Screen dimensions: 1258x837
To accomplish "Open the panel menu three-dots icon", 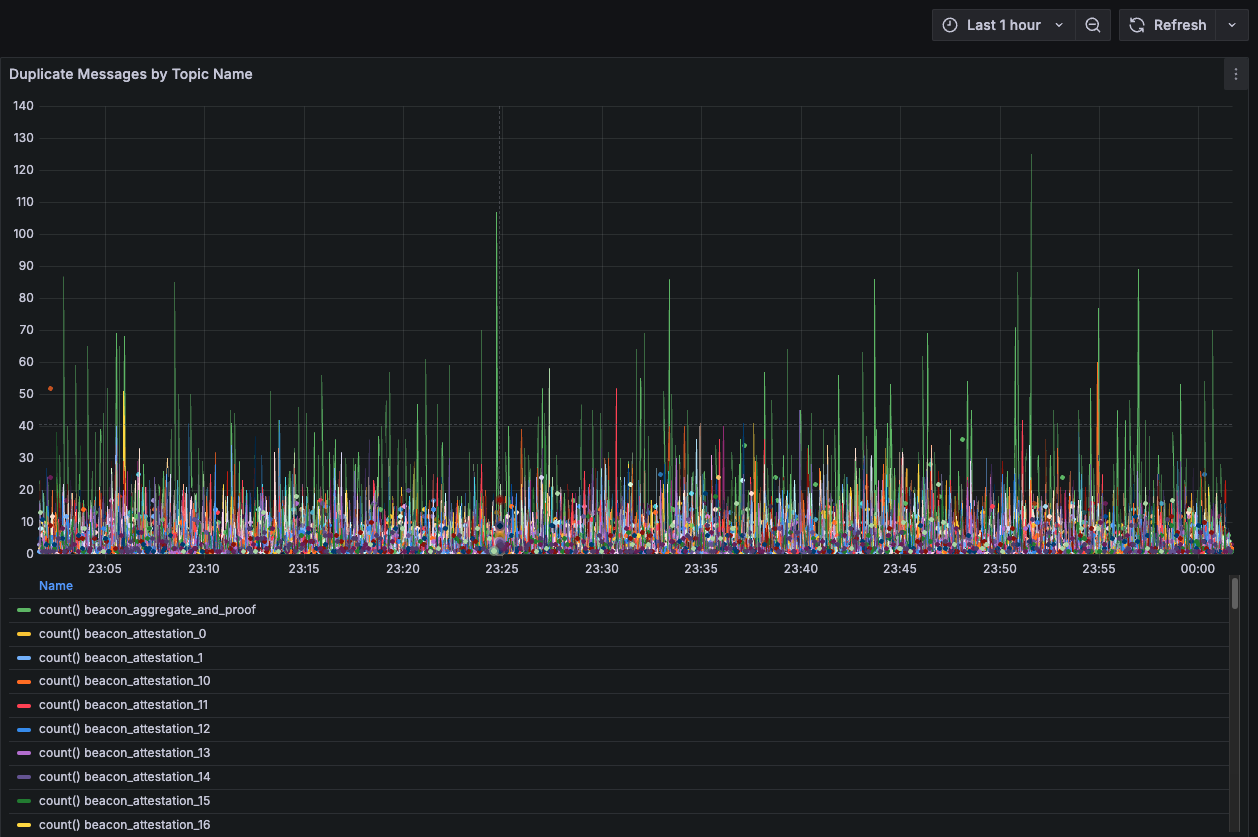I will 1236,74.
